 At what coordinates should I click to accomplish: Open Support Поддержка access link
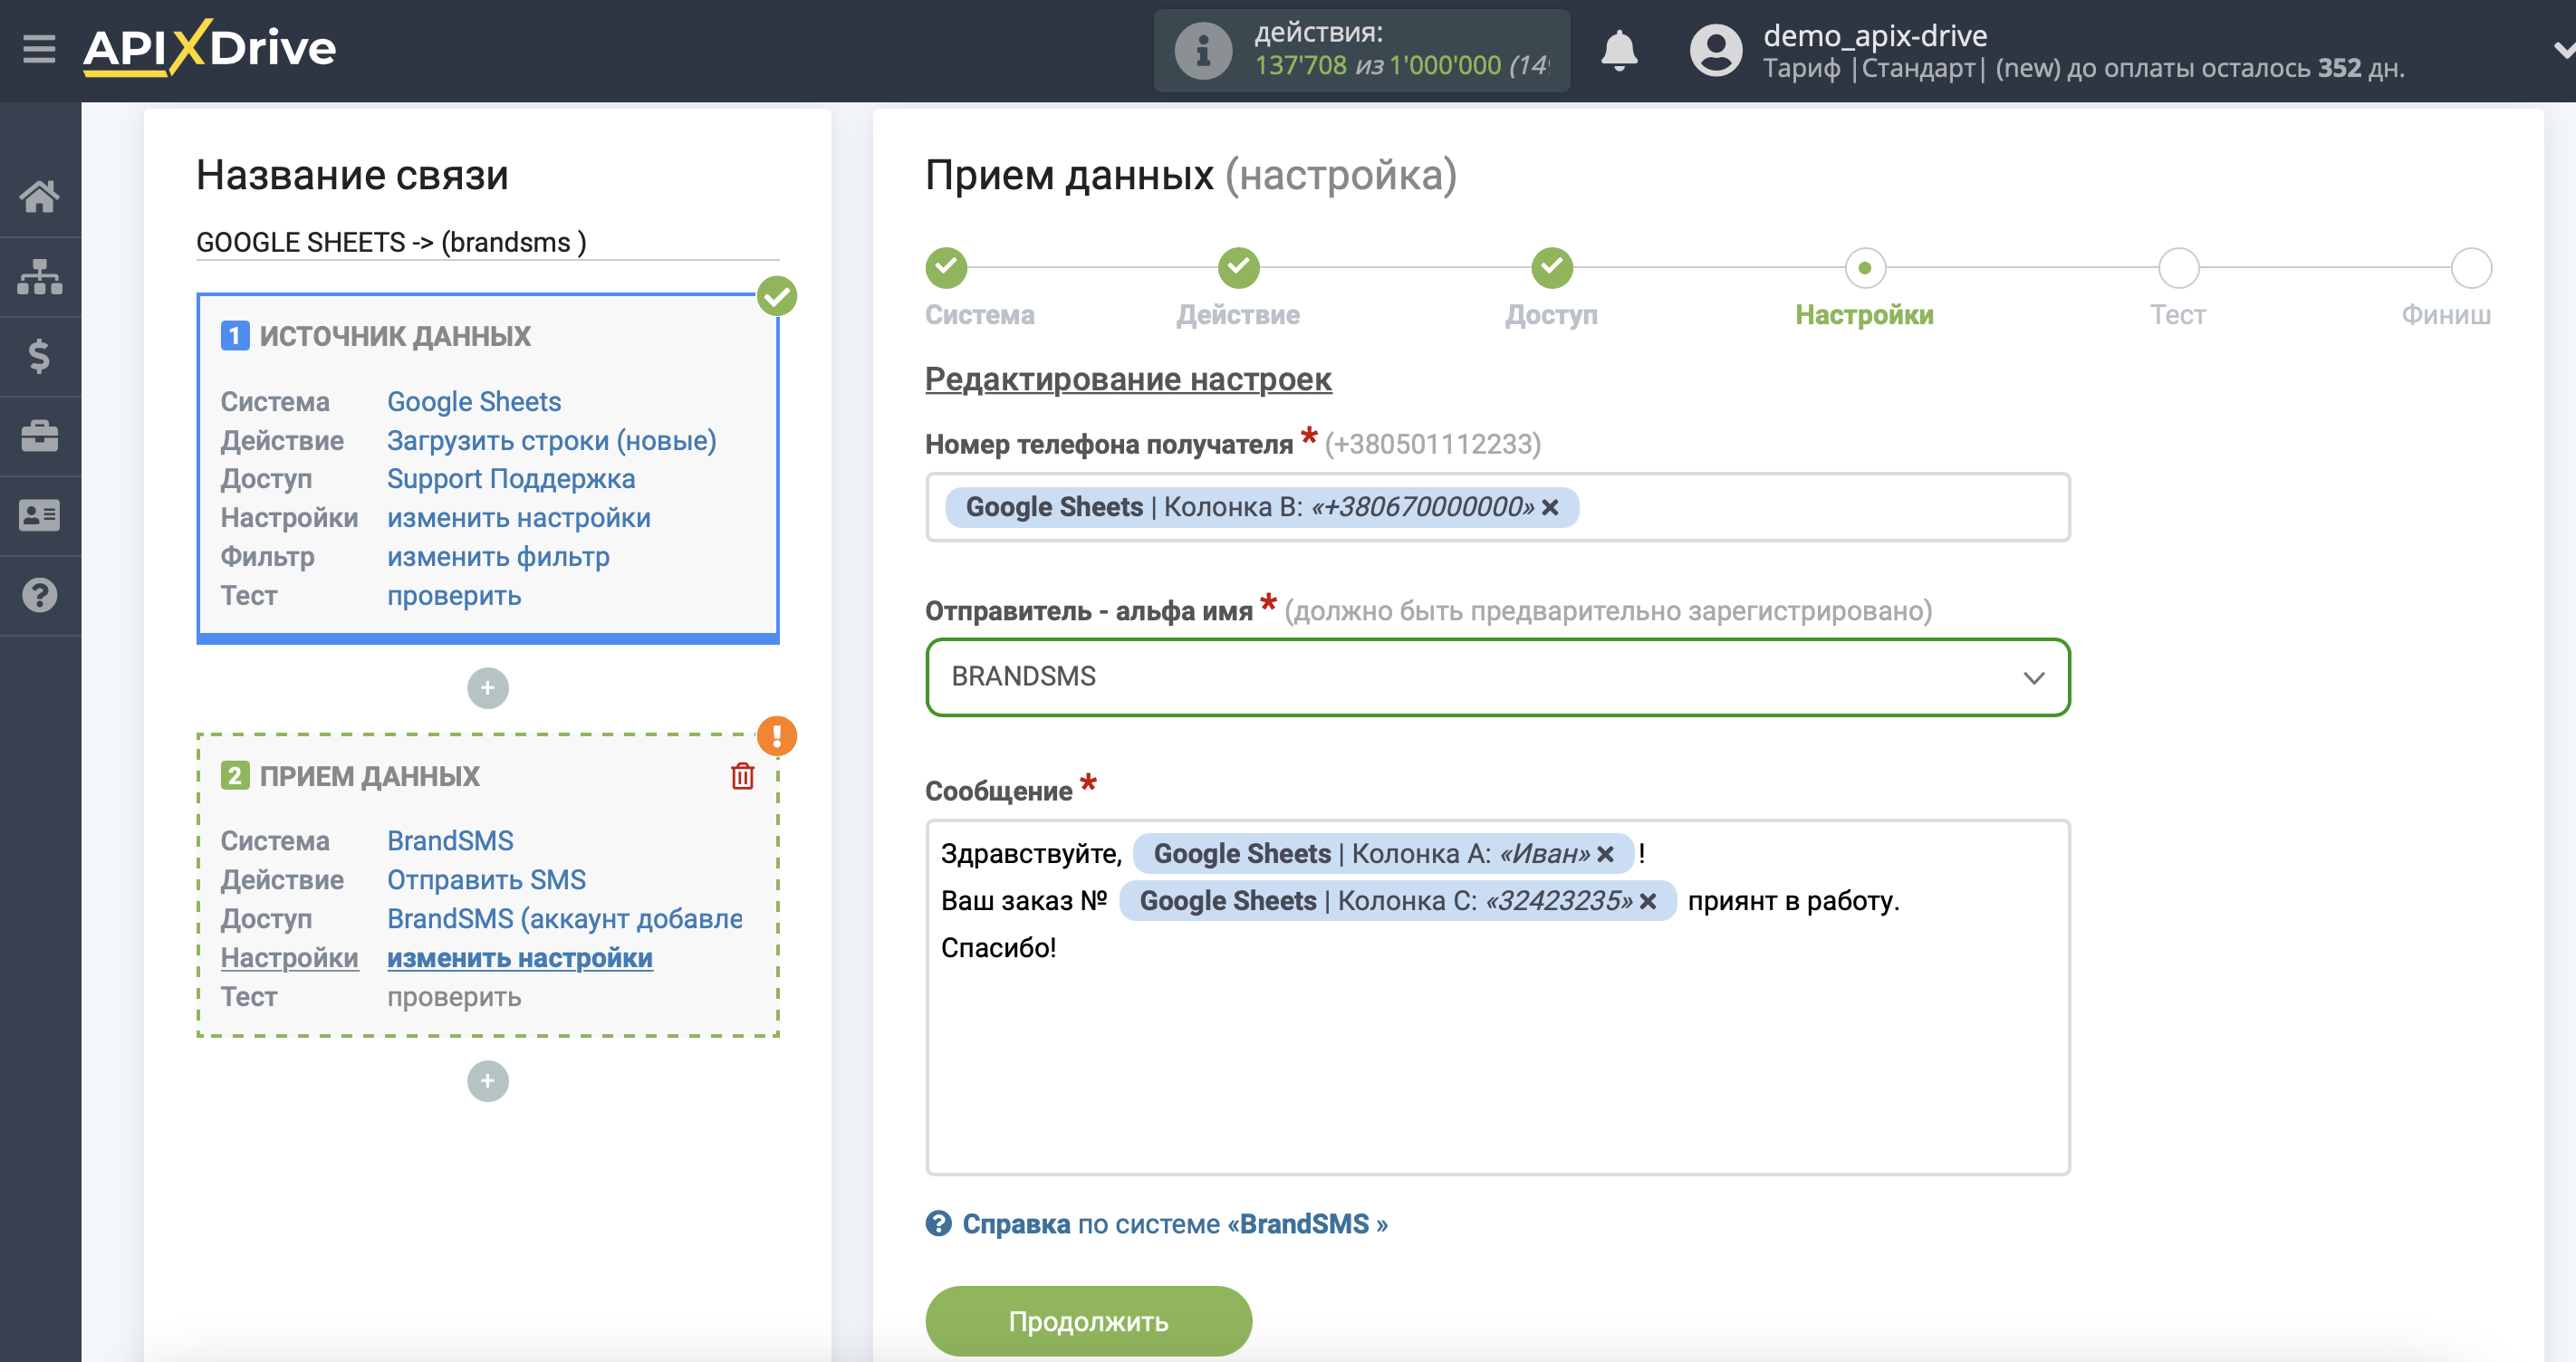point(511,479)
